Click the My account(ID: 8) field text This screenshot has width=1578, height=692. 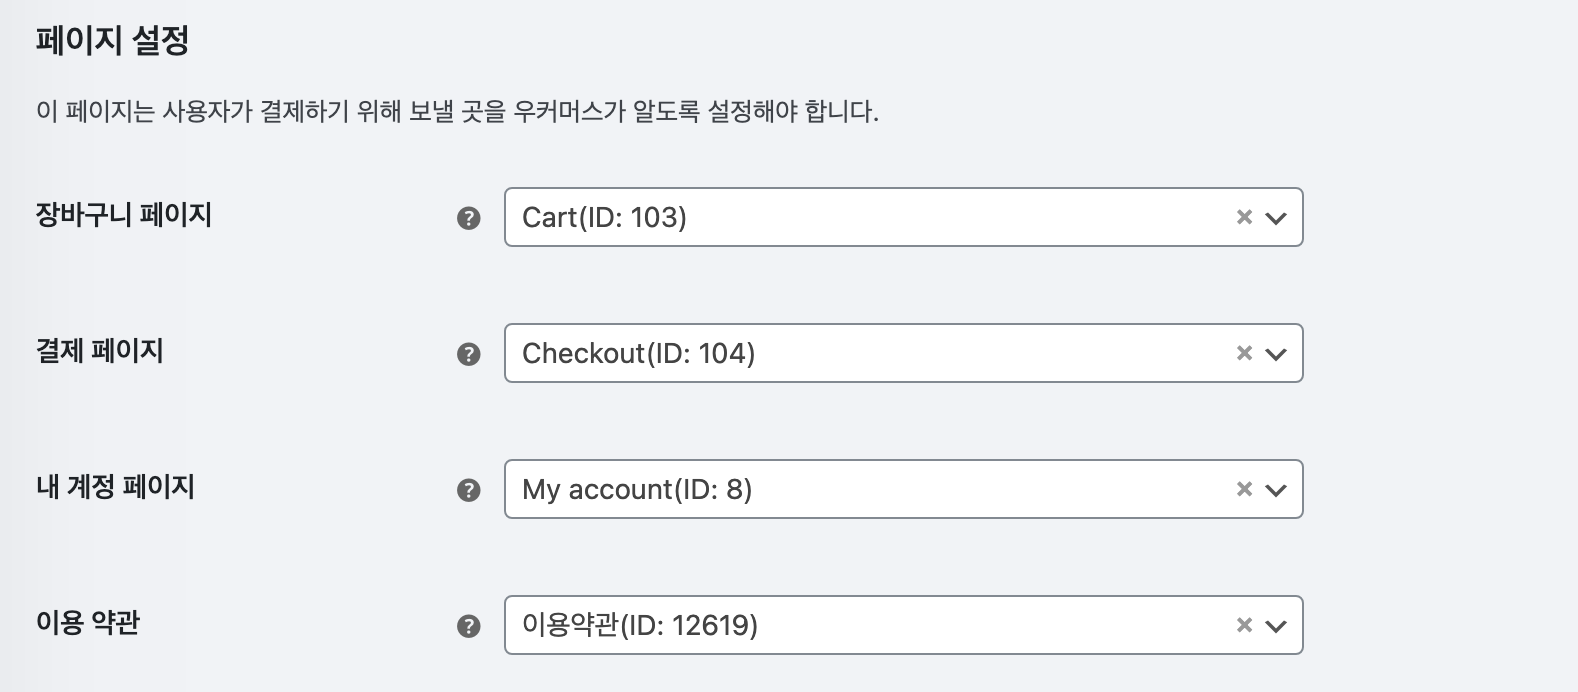pyautogui.click(x=637, y=489)
